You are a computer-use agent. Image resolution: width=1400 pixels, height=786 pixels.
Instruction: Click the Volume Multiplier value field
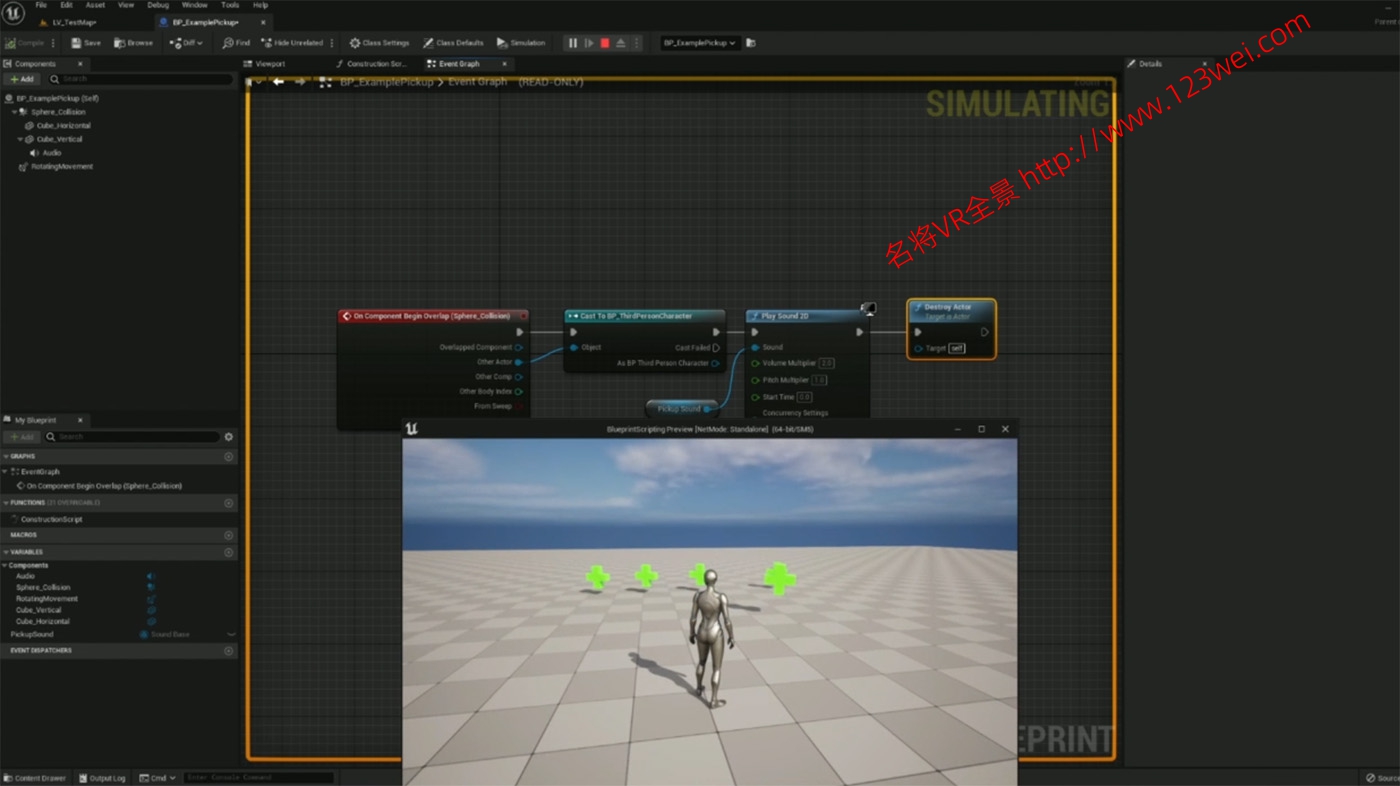tap(827, 364)
